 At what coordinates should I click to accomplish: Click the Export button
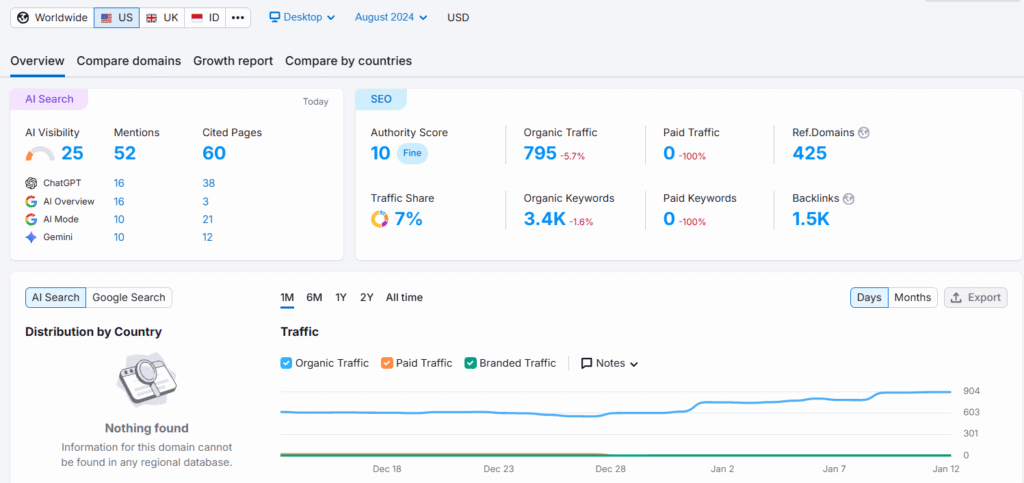click(x=975, y=297)
